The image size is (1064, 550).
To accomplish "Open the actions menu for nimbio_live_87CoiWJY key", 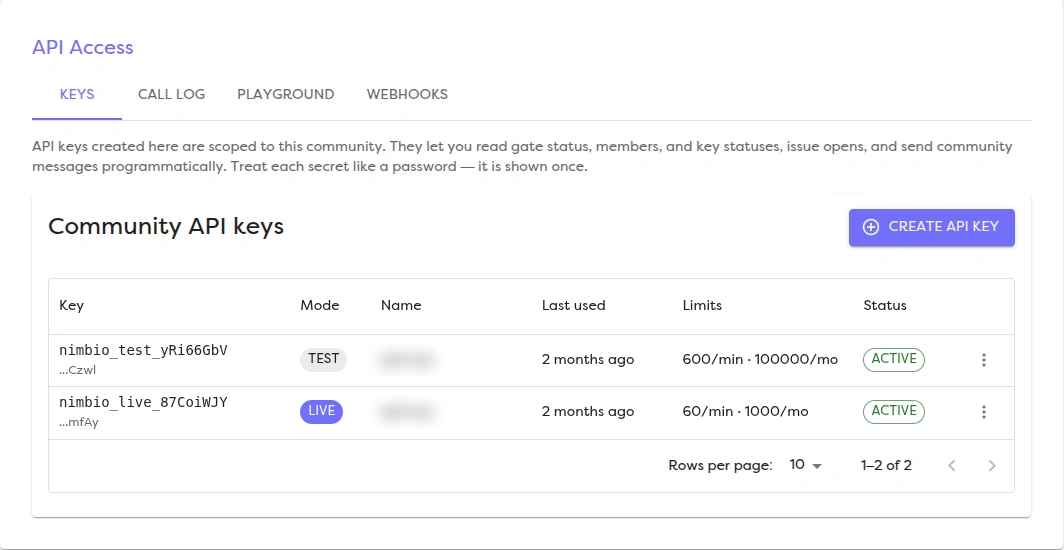I will (x=983, y=412).
